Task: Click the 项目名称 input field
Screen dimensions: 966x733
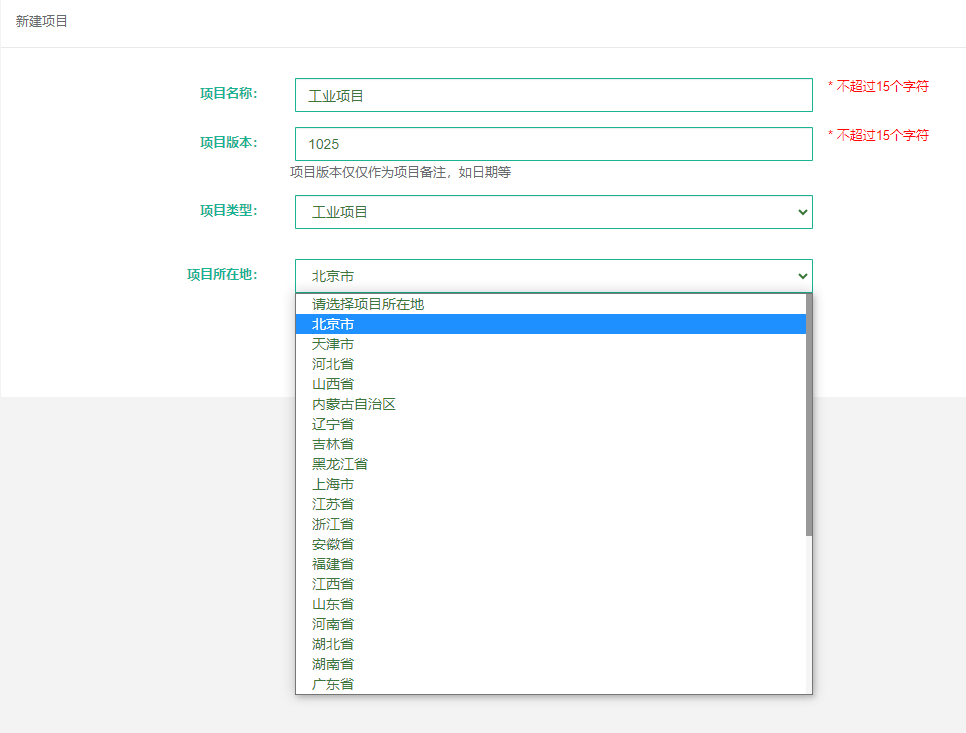Action: 553,95
